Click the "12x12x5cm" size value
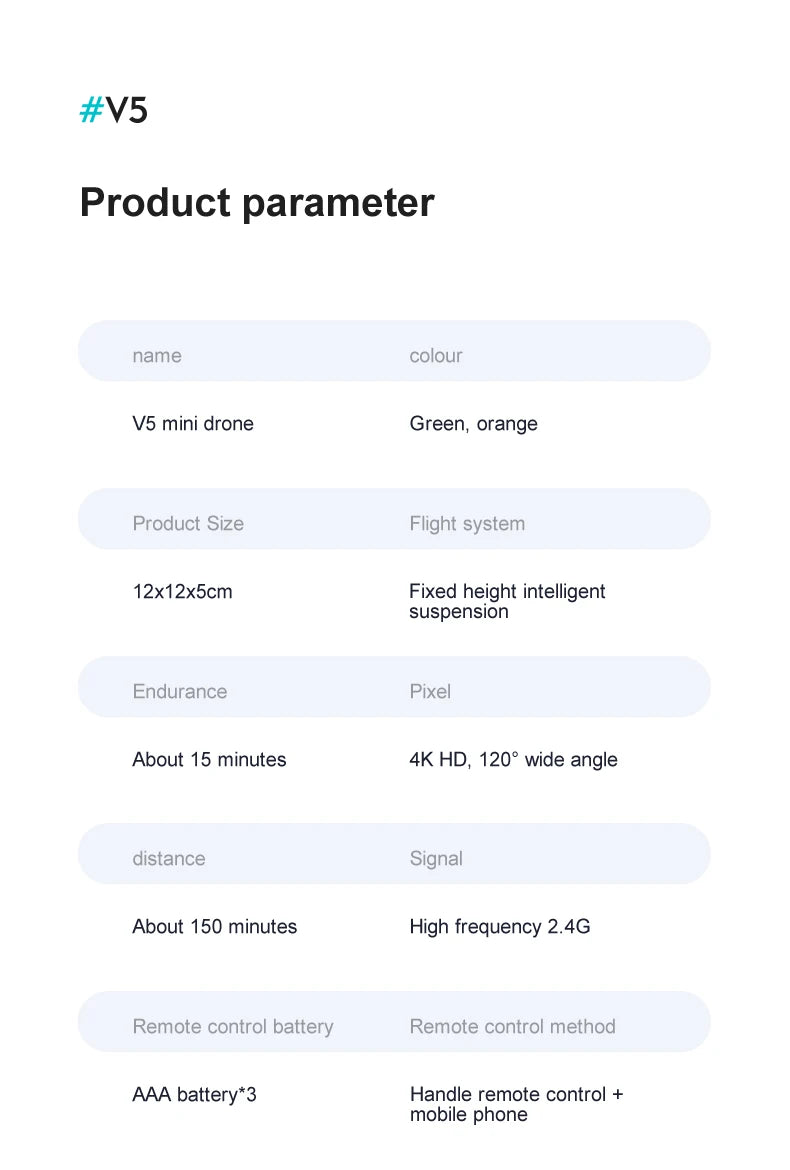Screen dimensions: 790x1170 pos(182,592)
